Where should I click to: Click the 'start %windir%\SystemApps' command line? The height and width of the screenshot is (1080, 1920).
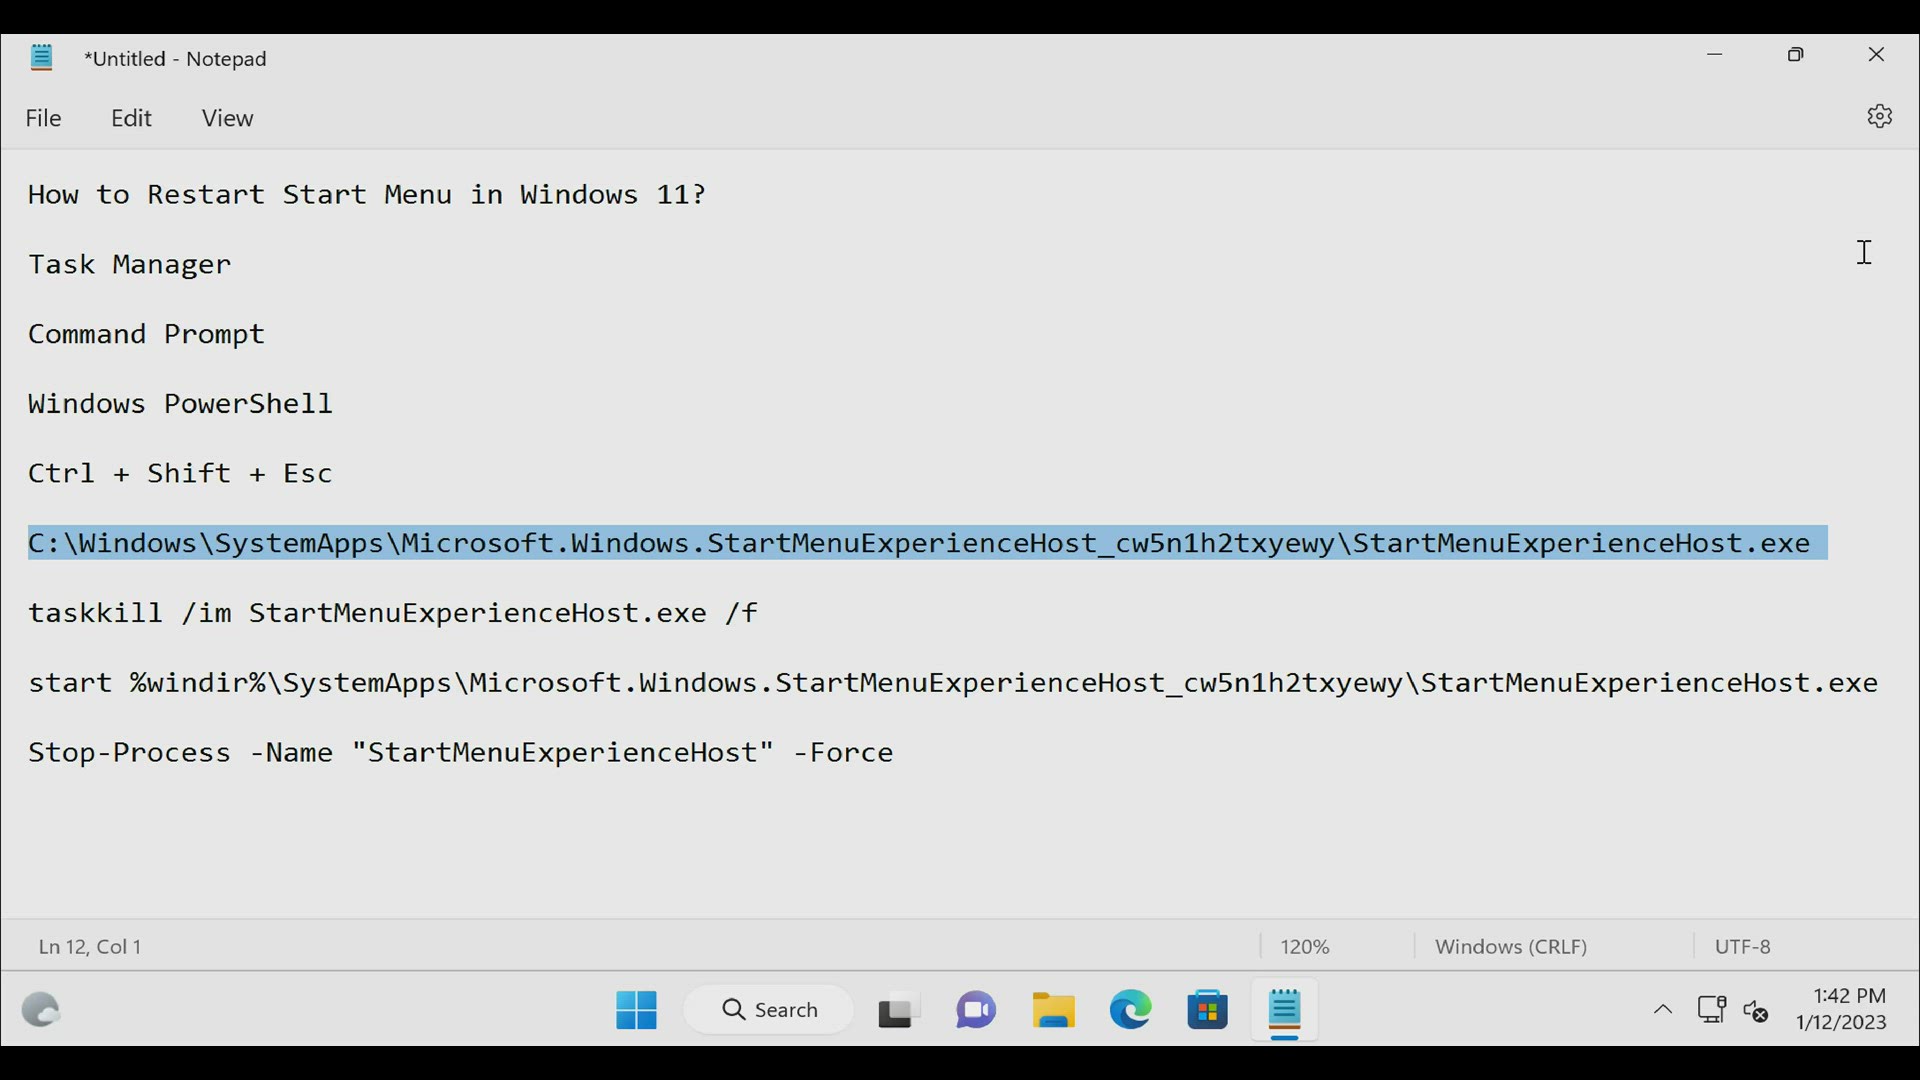pyautogui.click(x=954, y=683)
